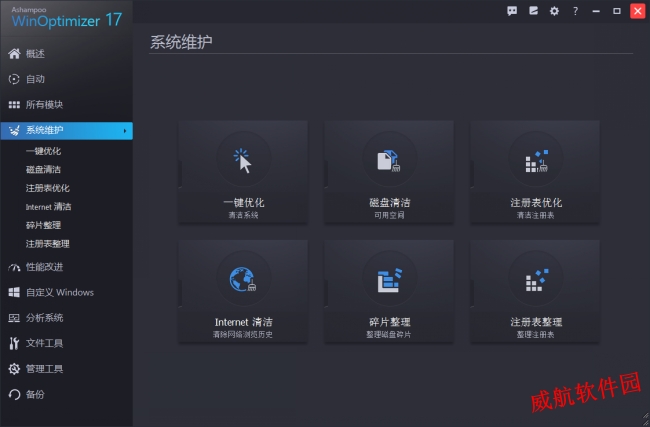650x427 pixels.
Task: Open the 备份 sidebar item
Action: (x=66, y=394)
